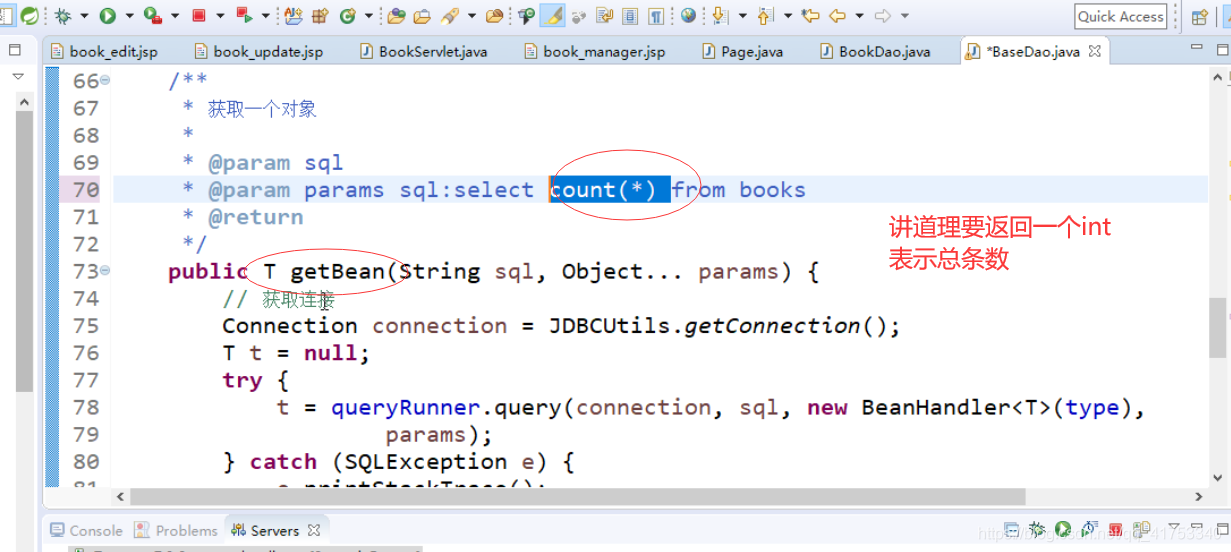Toggle Block Selection Mode icon

[x=630, y=16]
